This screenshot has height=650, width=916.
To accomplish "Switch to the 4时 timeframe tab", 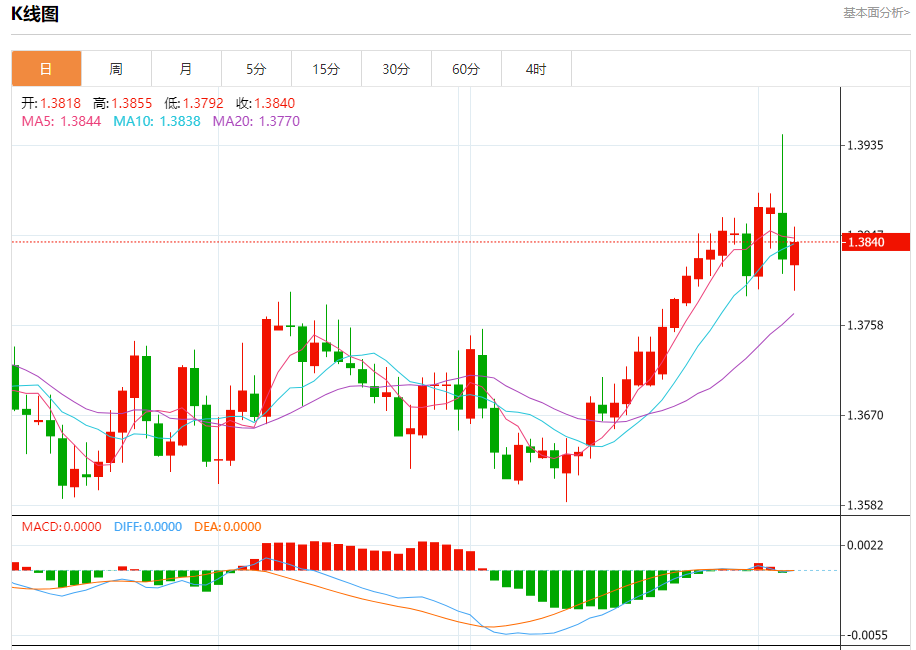I will coord(536,69).
